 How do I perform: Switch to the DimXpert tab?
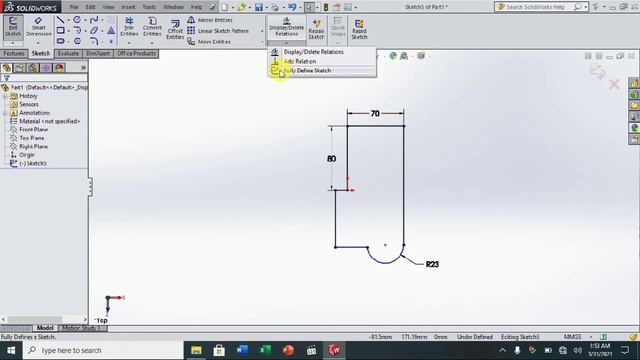coord(98,53)
